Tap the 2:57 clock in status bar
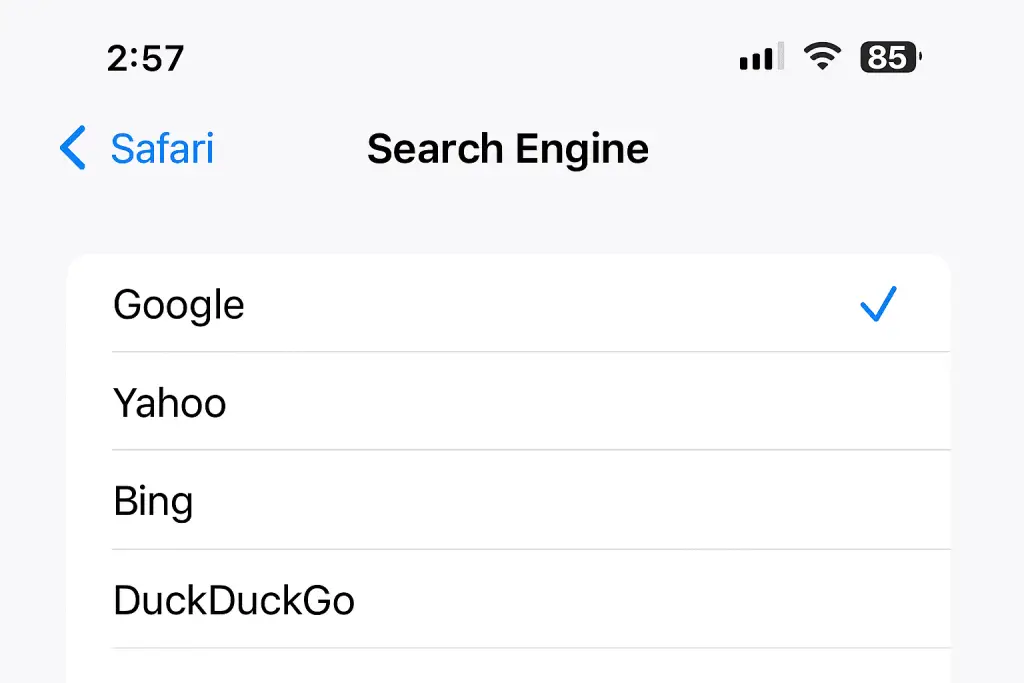Image resolution: width=1024 pixels, height=683 pixels. (x=145, y=58)
